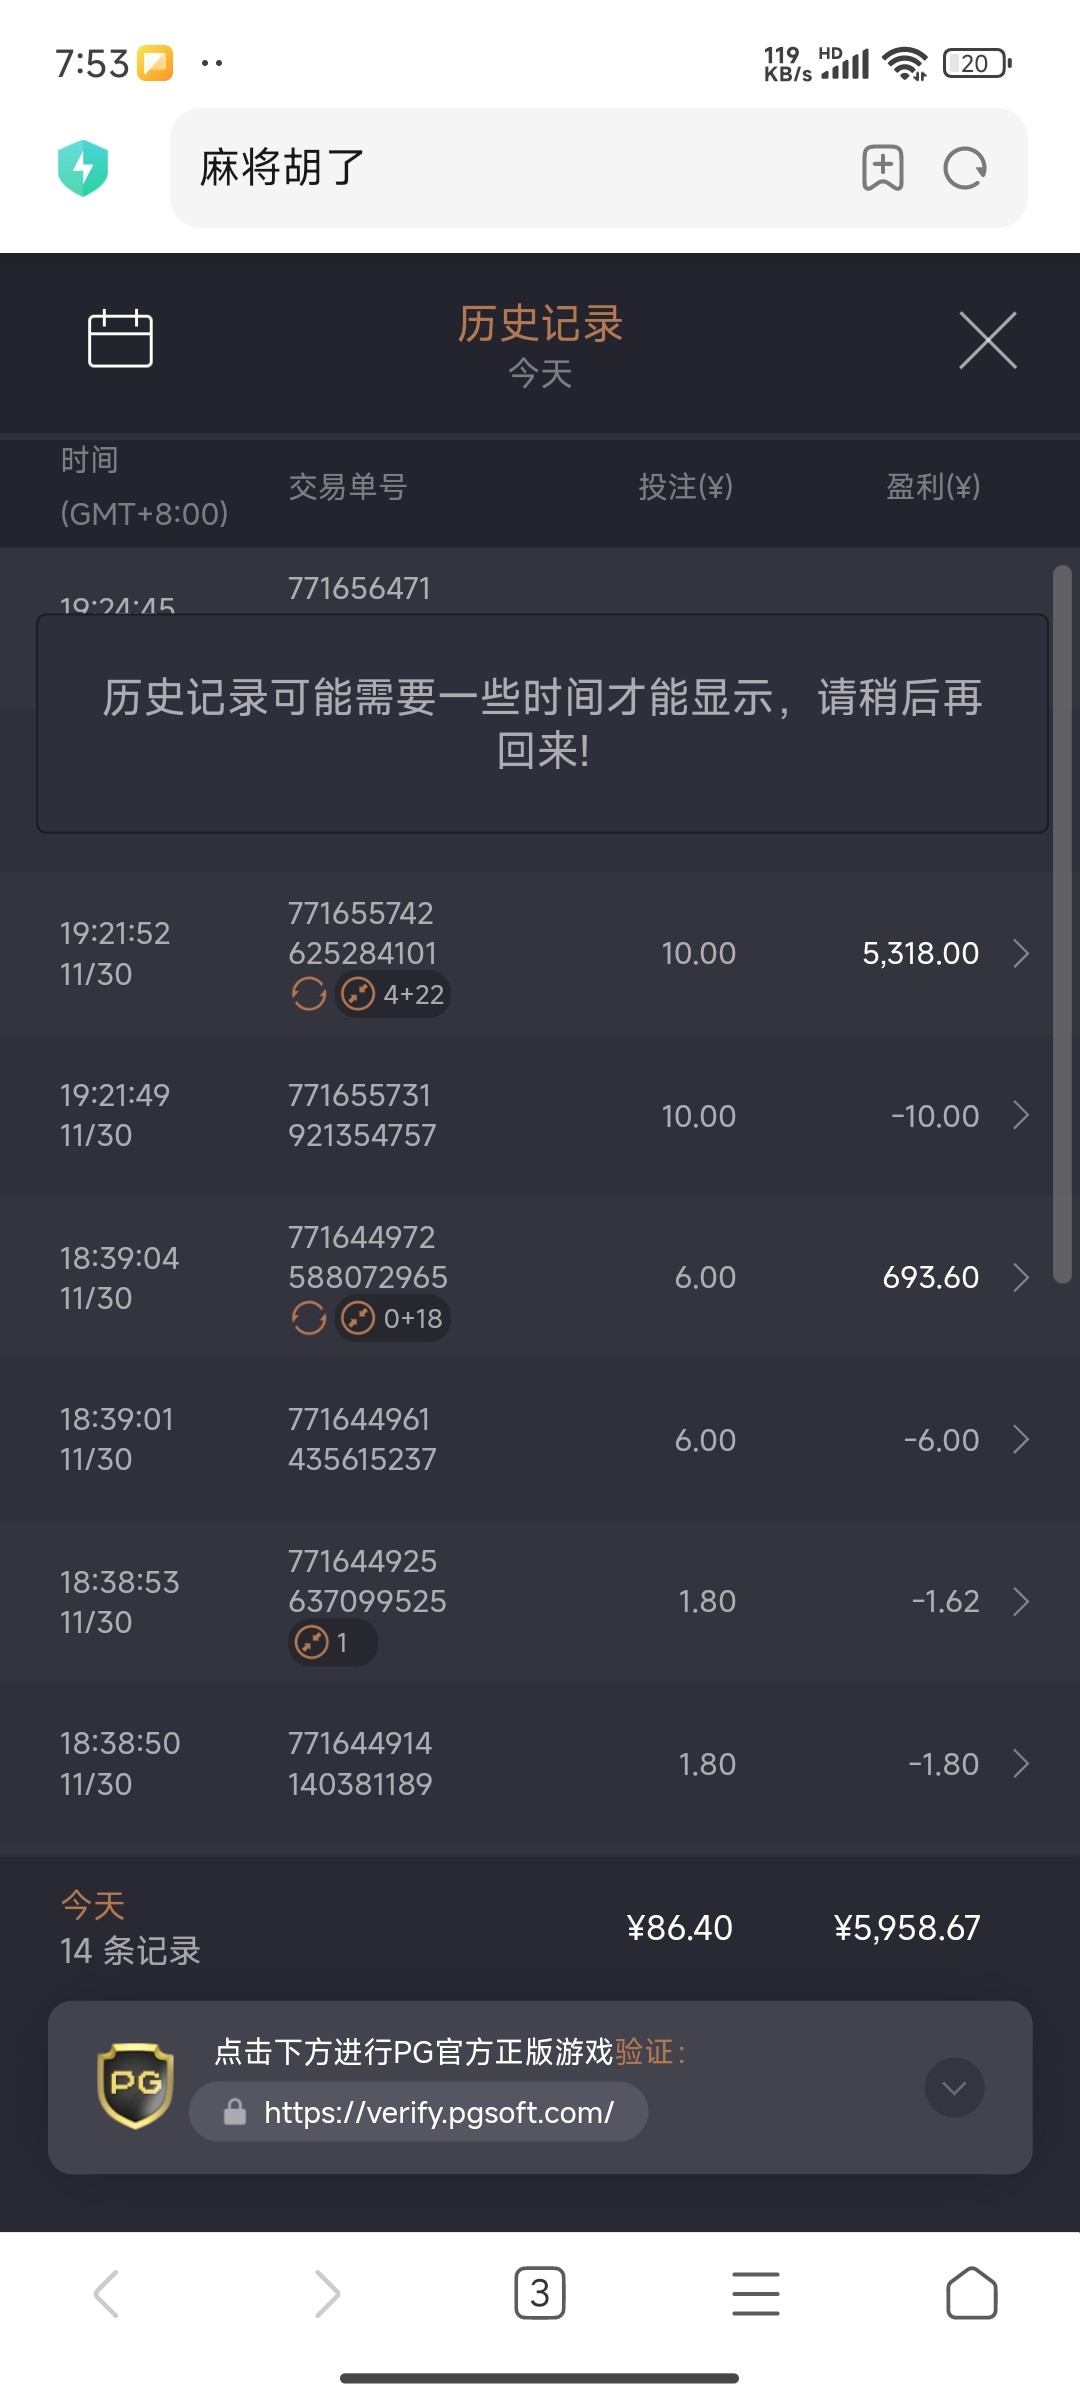Close the history records panel

coord(987,340)
